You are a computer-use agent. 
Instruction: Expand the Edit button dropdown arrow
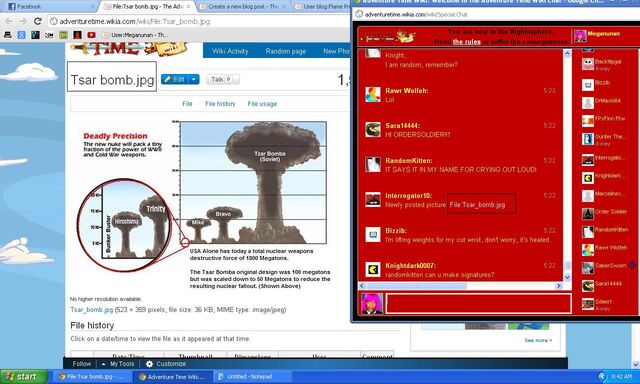pyautogui.click(x=194, y=79)
